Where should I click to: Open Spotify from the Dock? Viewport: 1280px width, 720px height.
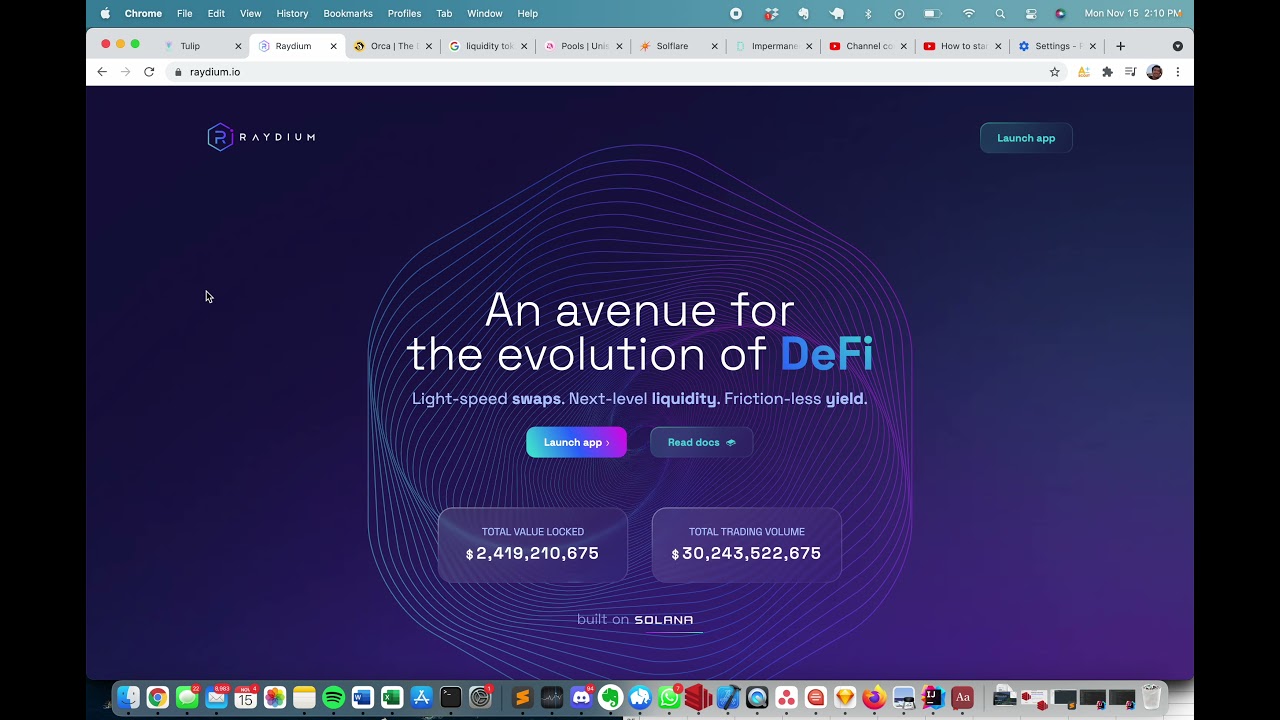(334, 697)
